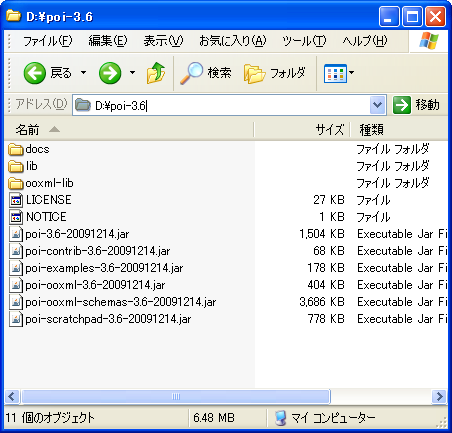Select the ooxml-lib folder icon
The image size is (452, 433).
15,183
